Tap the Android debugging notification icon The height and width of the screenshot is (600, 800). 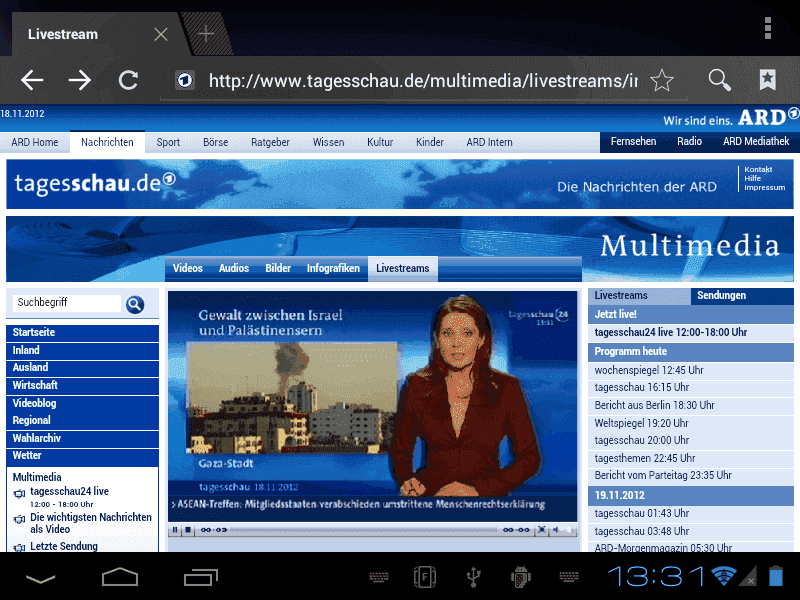click(x=520, y=577)
